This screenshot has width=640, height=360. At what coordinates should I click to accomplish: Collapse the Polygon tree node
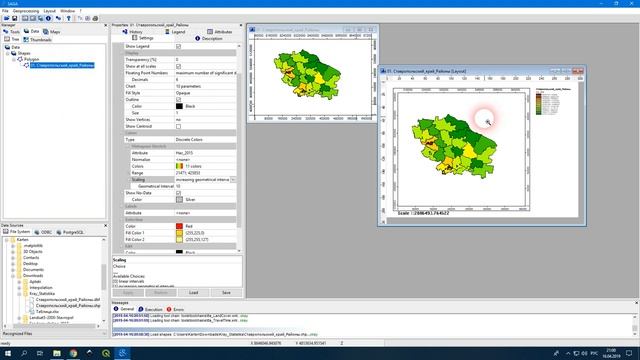[14, 60]
